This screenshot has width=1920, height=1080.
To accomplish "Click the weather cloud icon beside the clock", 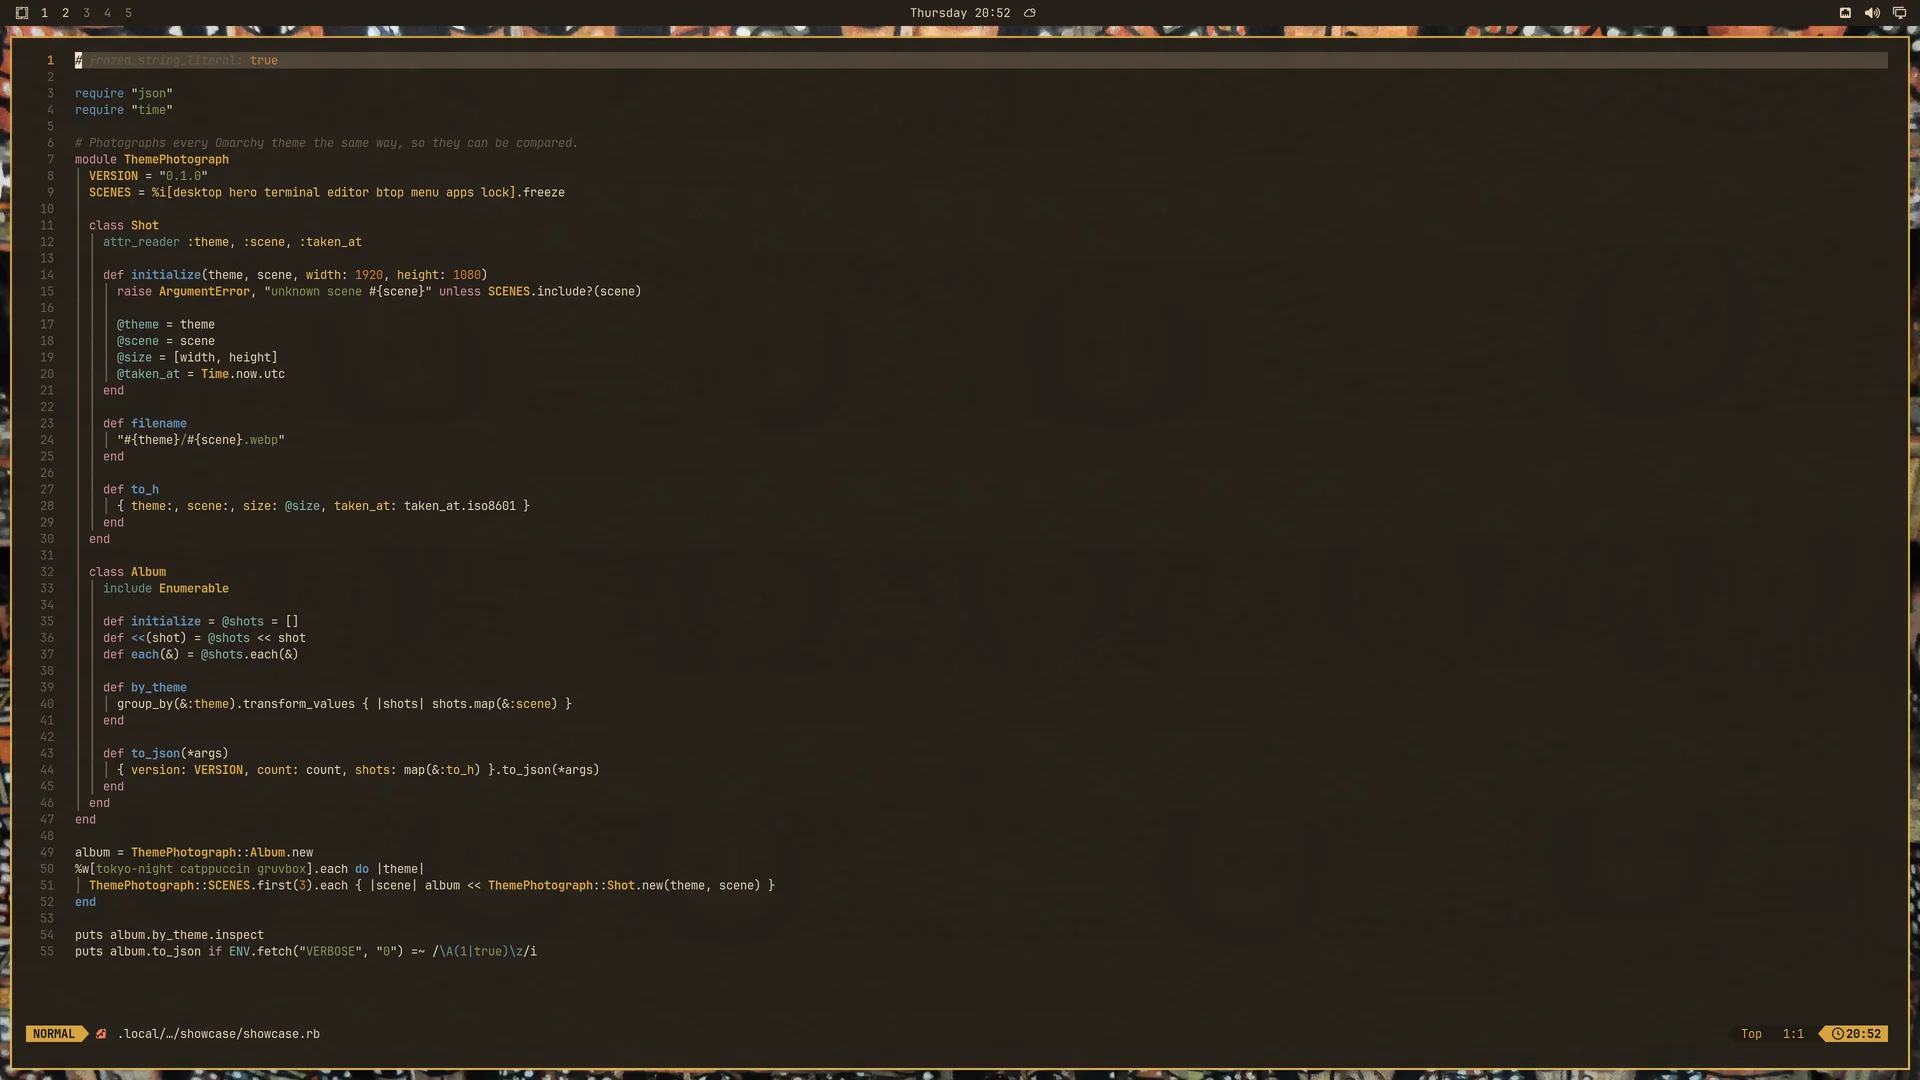I will tap(1030, 13).
